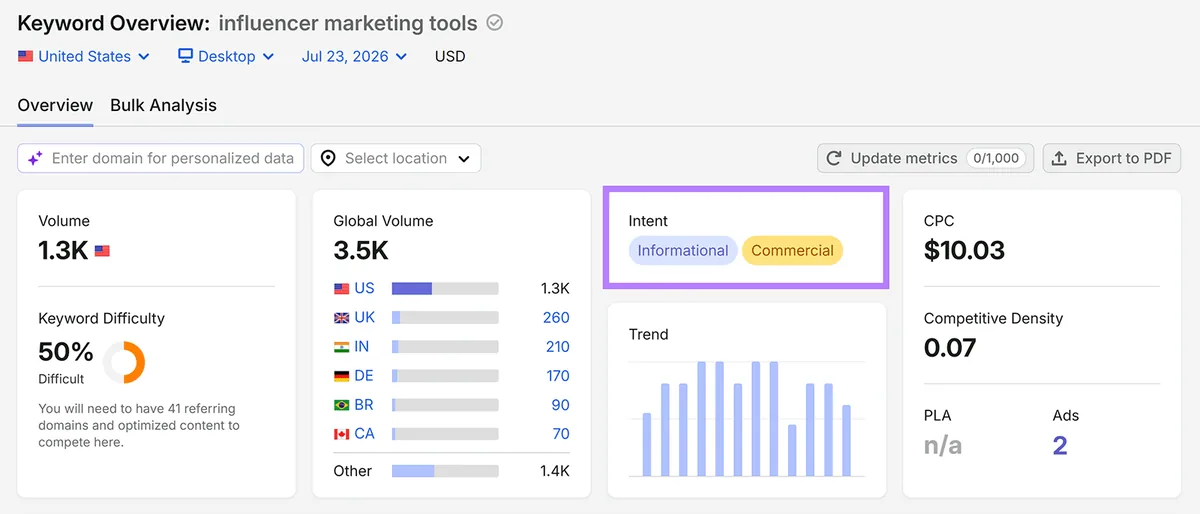The width and height of the screenshot is (1200, 514).
Task: Click the keyword title influencer marketing tools
Action: point(348,23)
